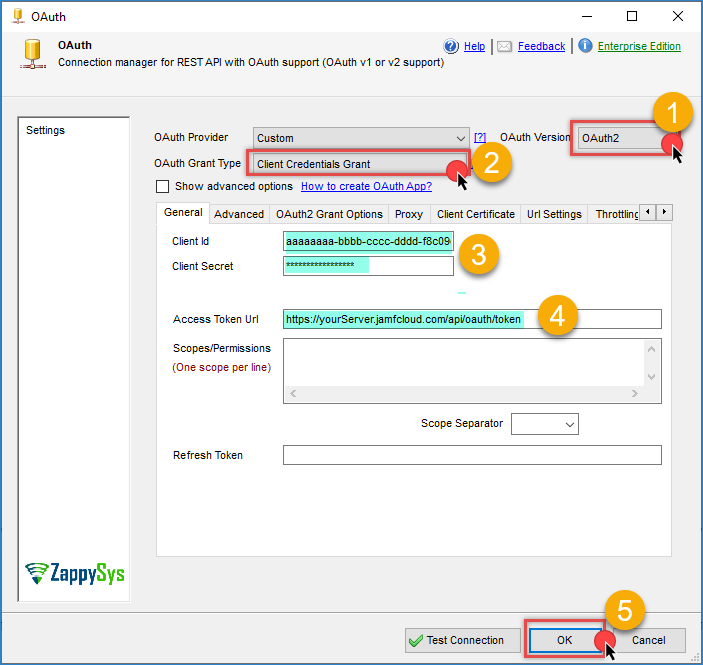This screenshot has width=703, height=665.
Task: Open the OAuth Provider dropdown
Action: 460,138
